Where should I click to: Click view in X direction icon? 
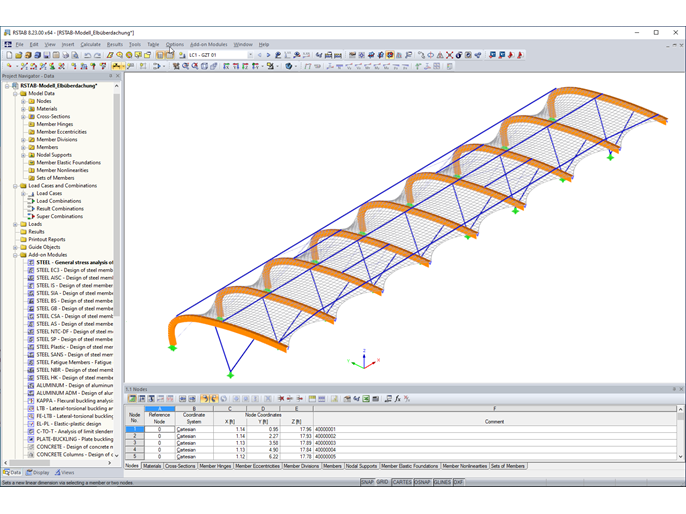pos(226,66)
